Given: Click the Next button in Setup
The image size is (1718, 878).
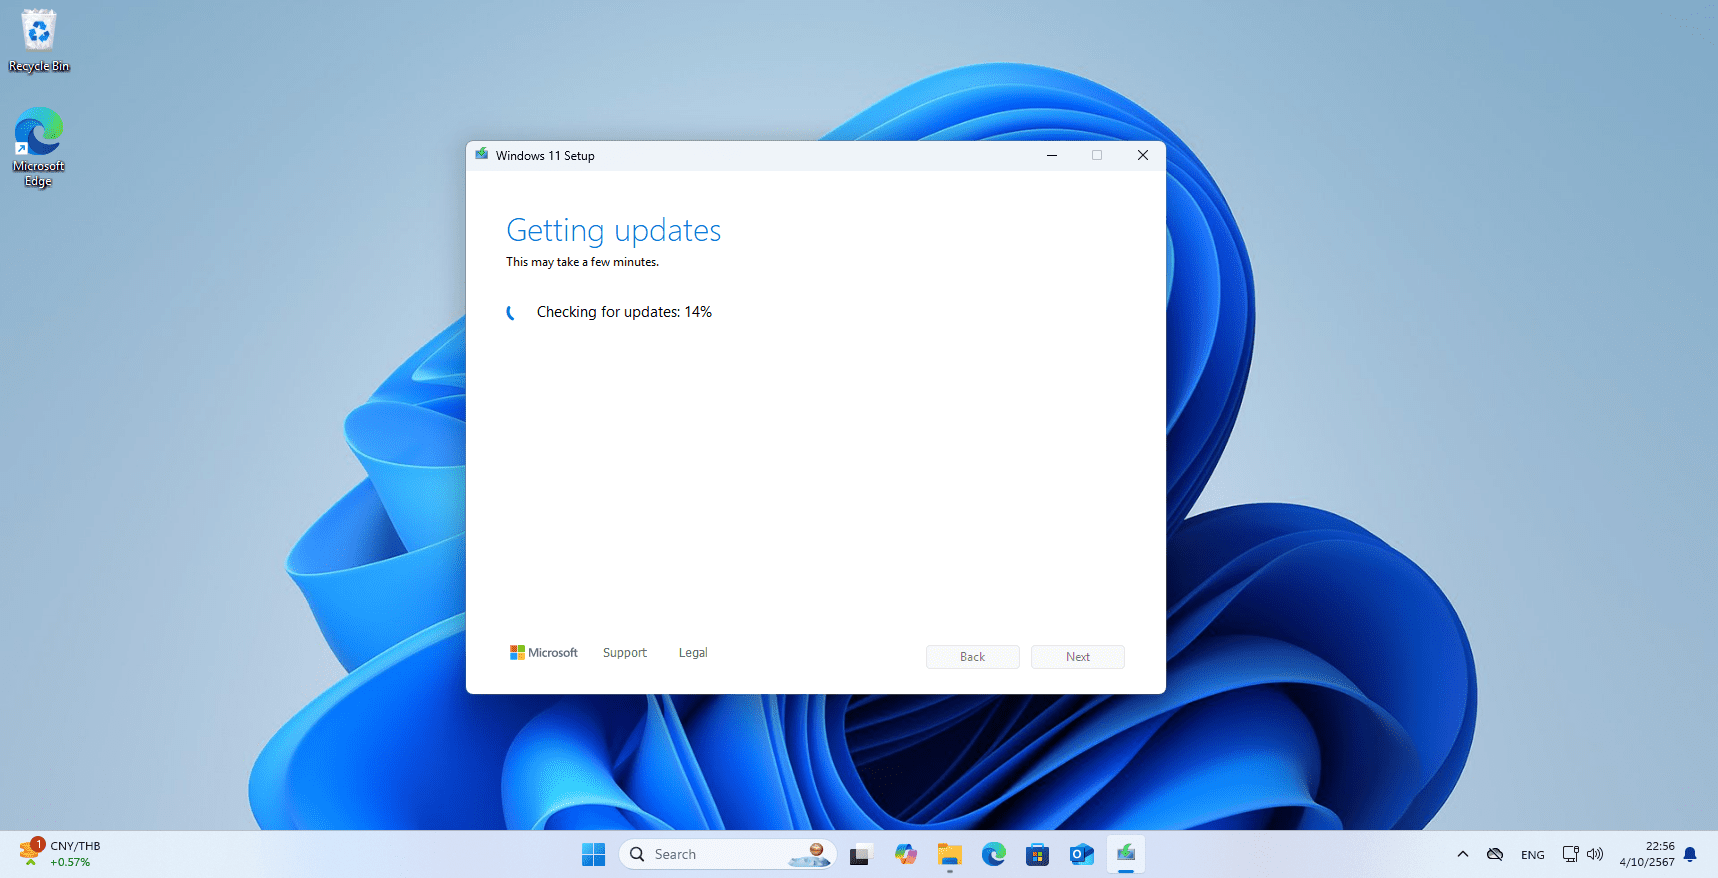Looking at the screenshot, I should pos(1077,657).
